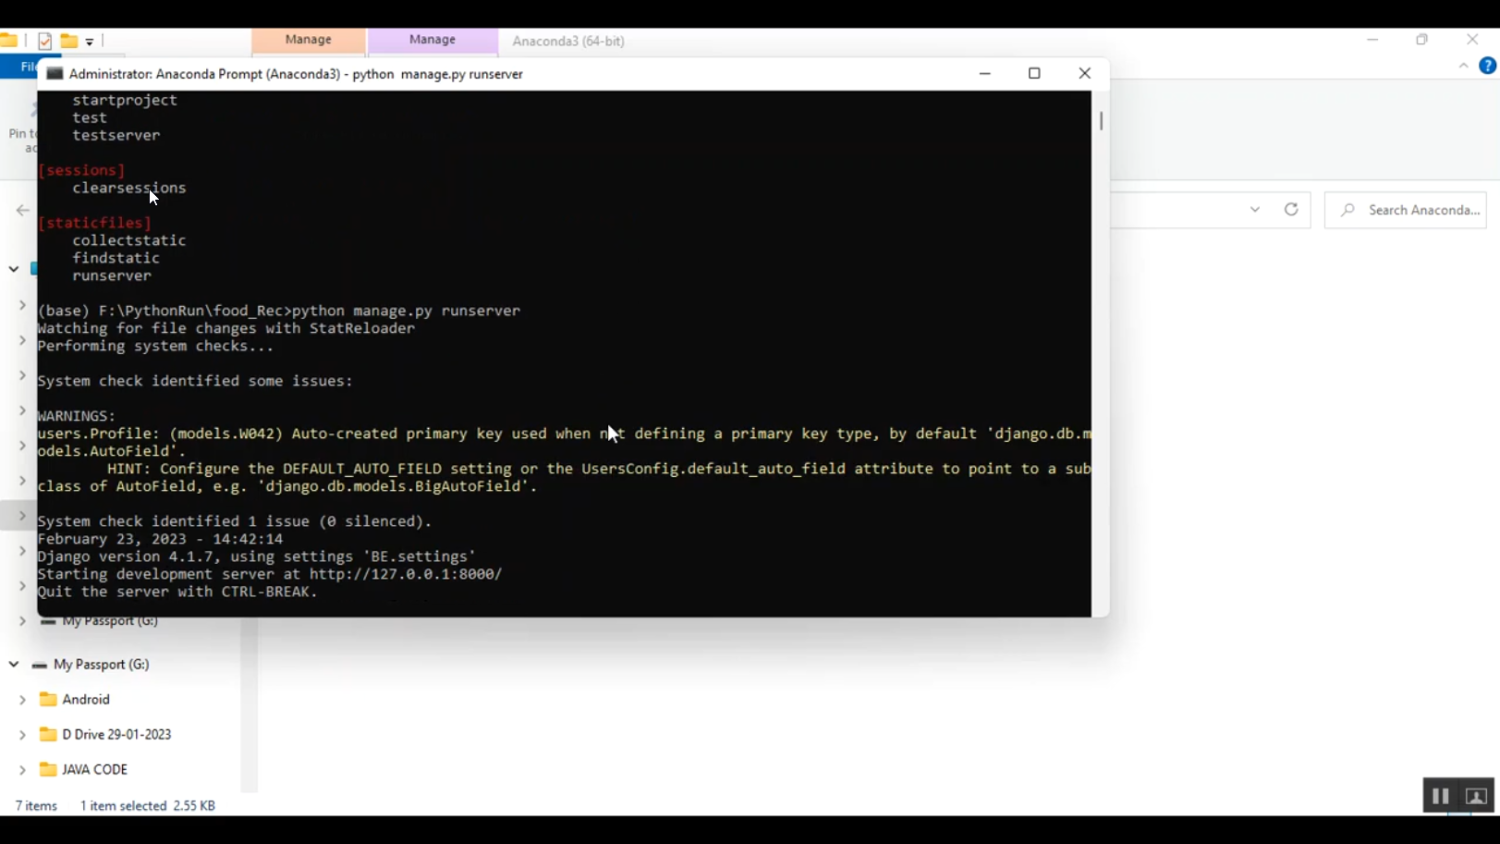Click the "Quit the server with CTRL-BREAK." line
The width and height of the screenshot is (1500, 844).
pyautogui.click(x=177, y=592)
